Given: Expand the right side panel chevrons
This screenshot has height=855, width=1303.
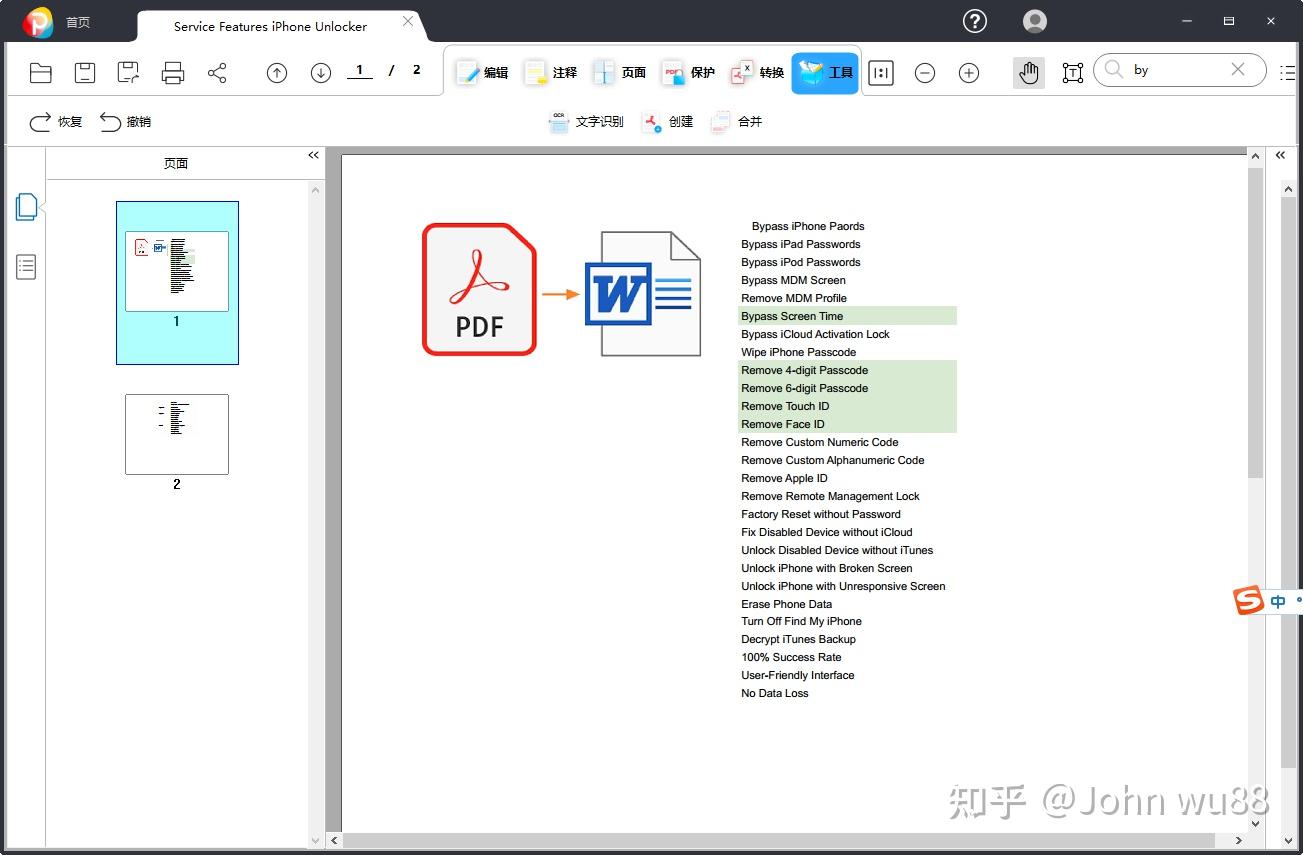Looking at the screenshot, I should coord(1280,155).
